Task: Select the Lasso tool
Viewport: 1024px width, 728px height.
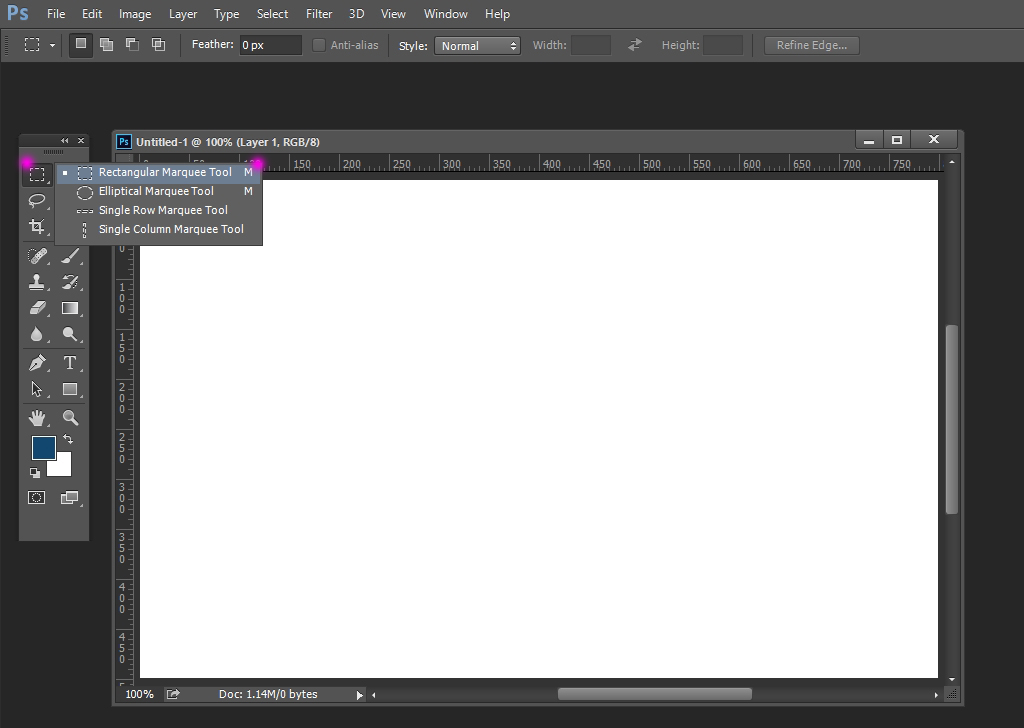Action: (37, 200)
